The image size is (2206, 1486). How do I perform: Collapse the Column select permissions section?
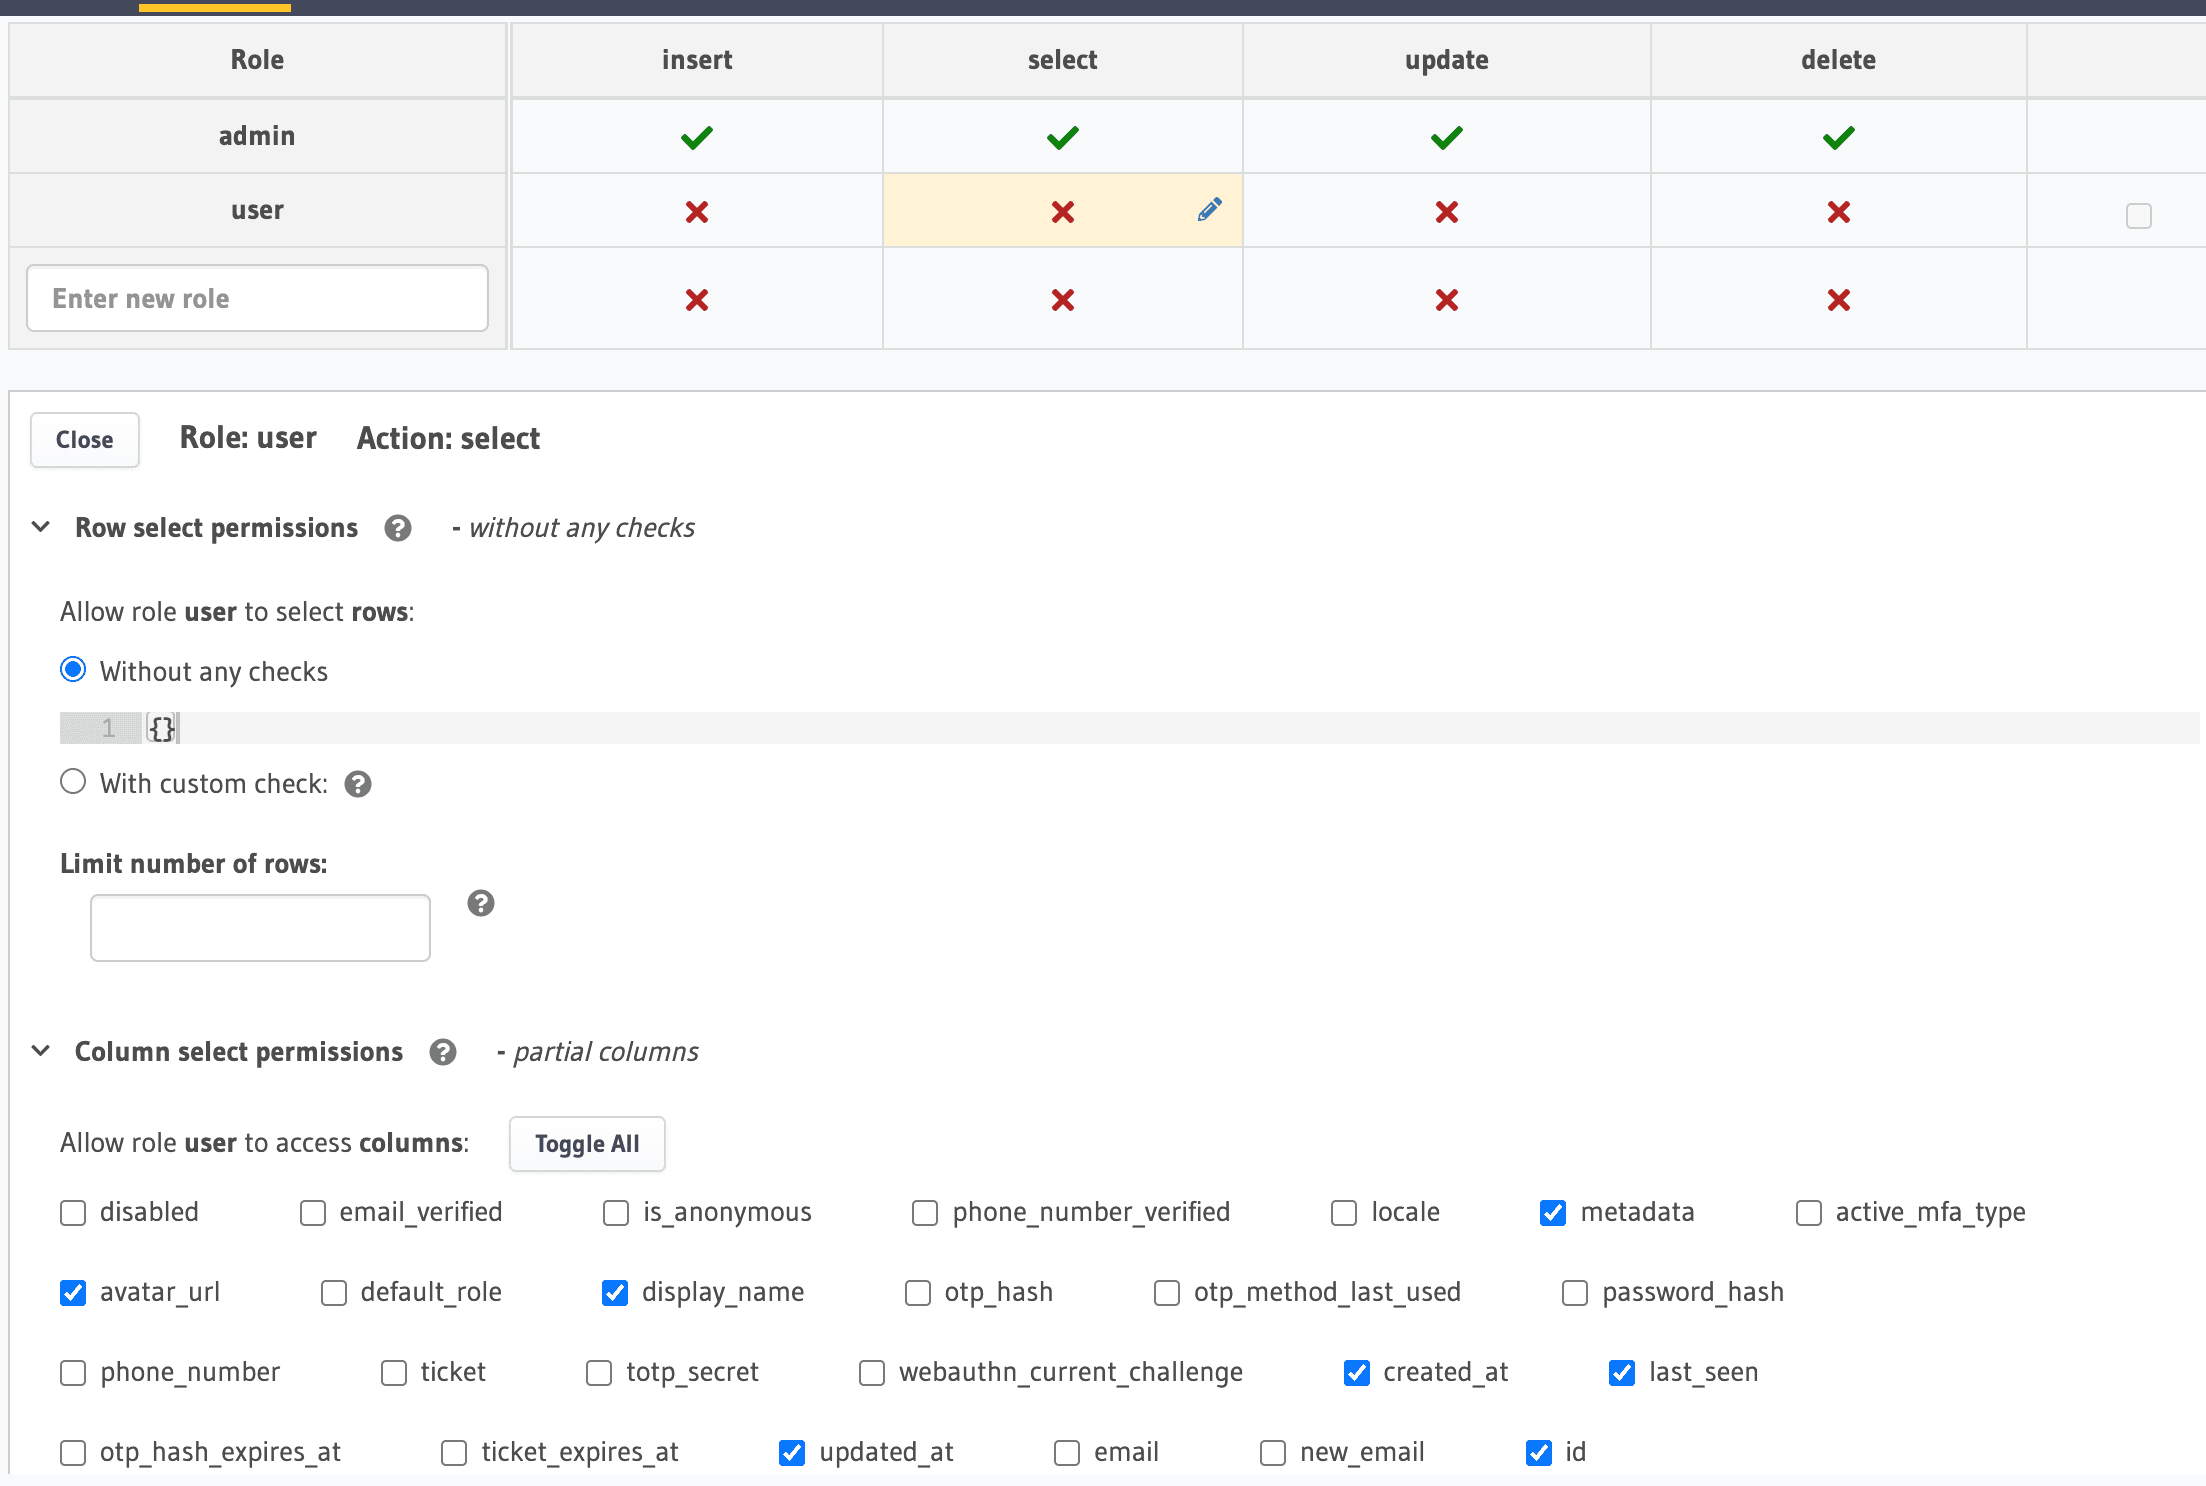(40, 1051)
